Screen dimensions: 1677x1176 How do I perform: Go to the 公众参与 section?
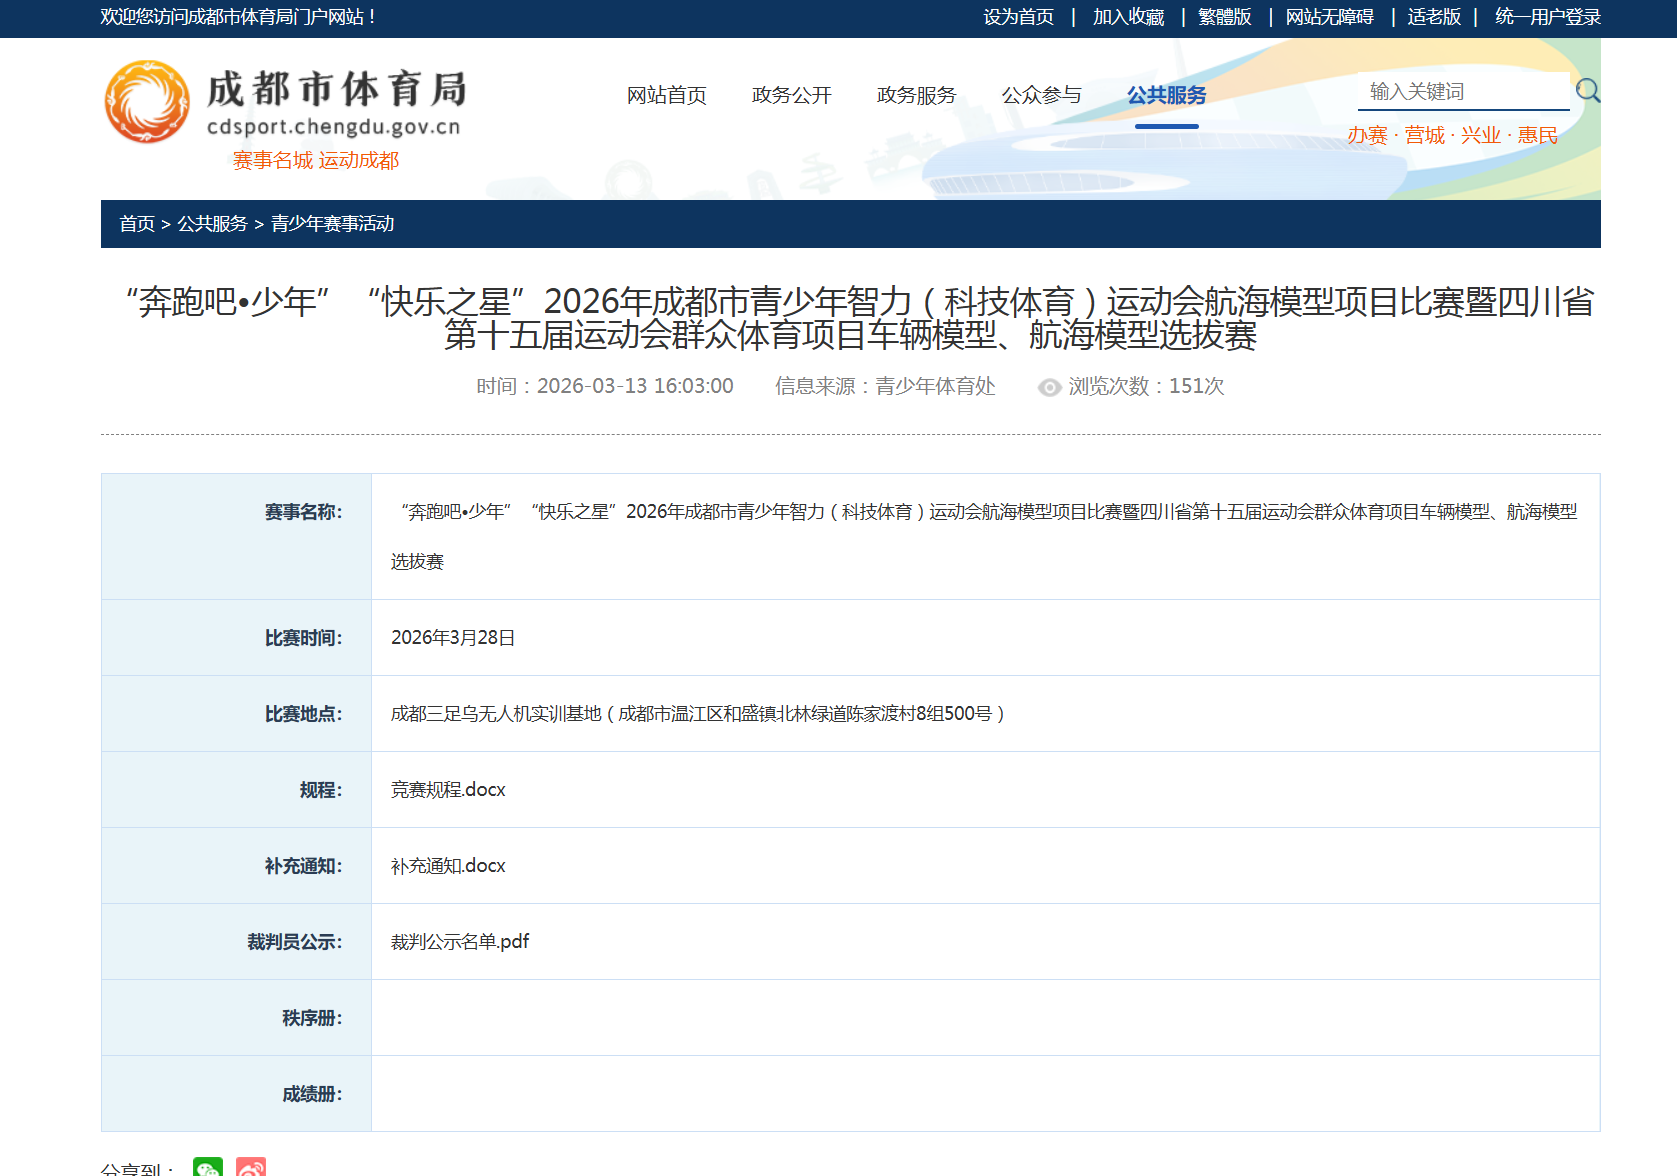[x=1041, y=95]
